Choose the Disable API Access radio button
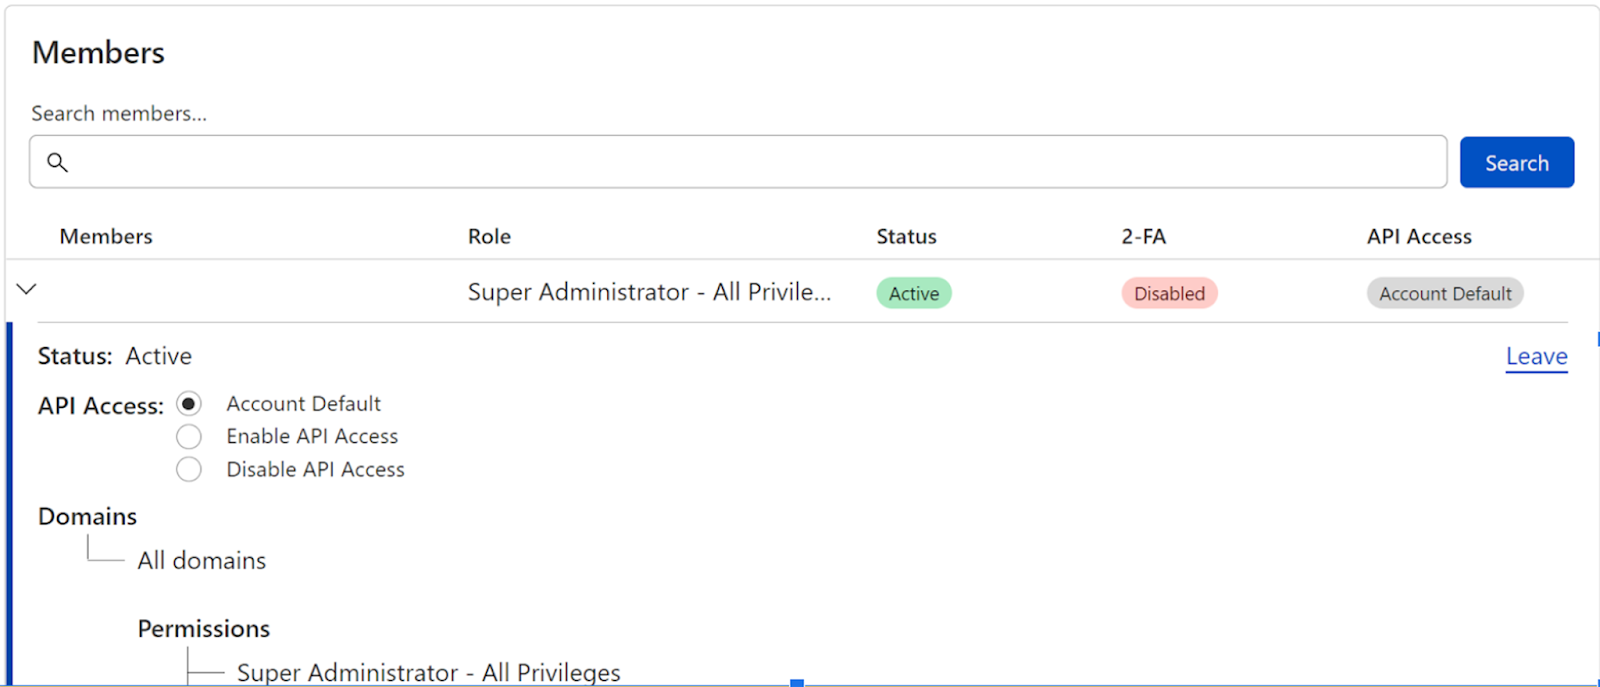This screenshot has width=1600, height=687. [x=189, y=469]
